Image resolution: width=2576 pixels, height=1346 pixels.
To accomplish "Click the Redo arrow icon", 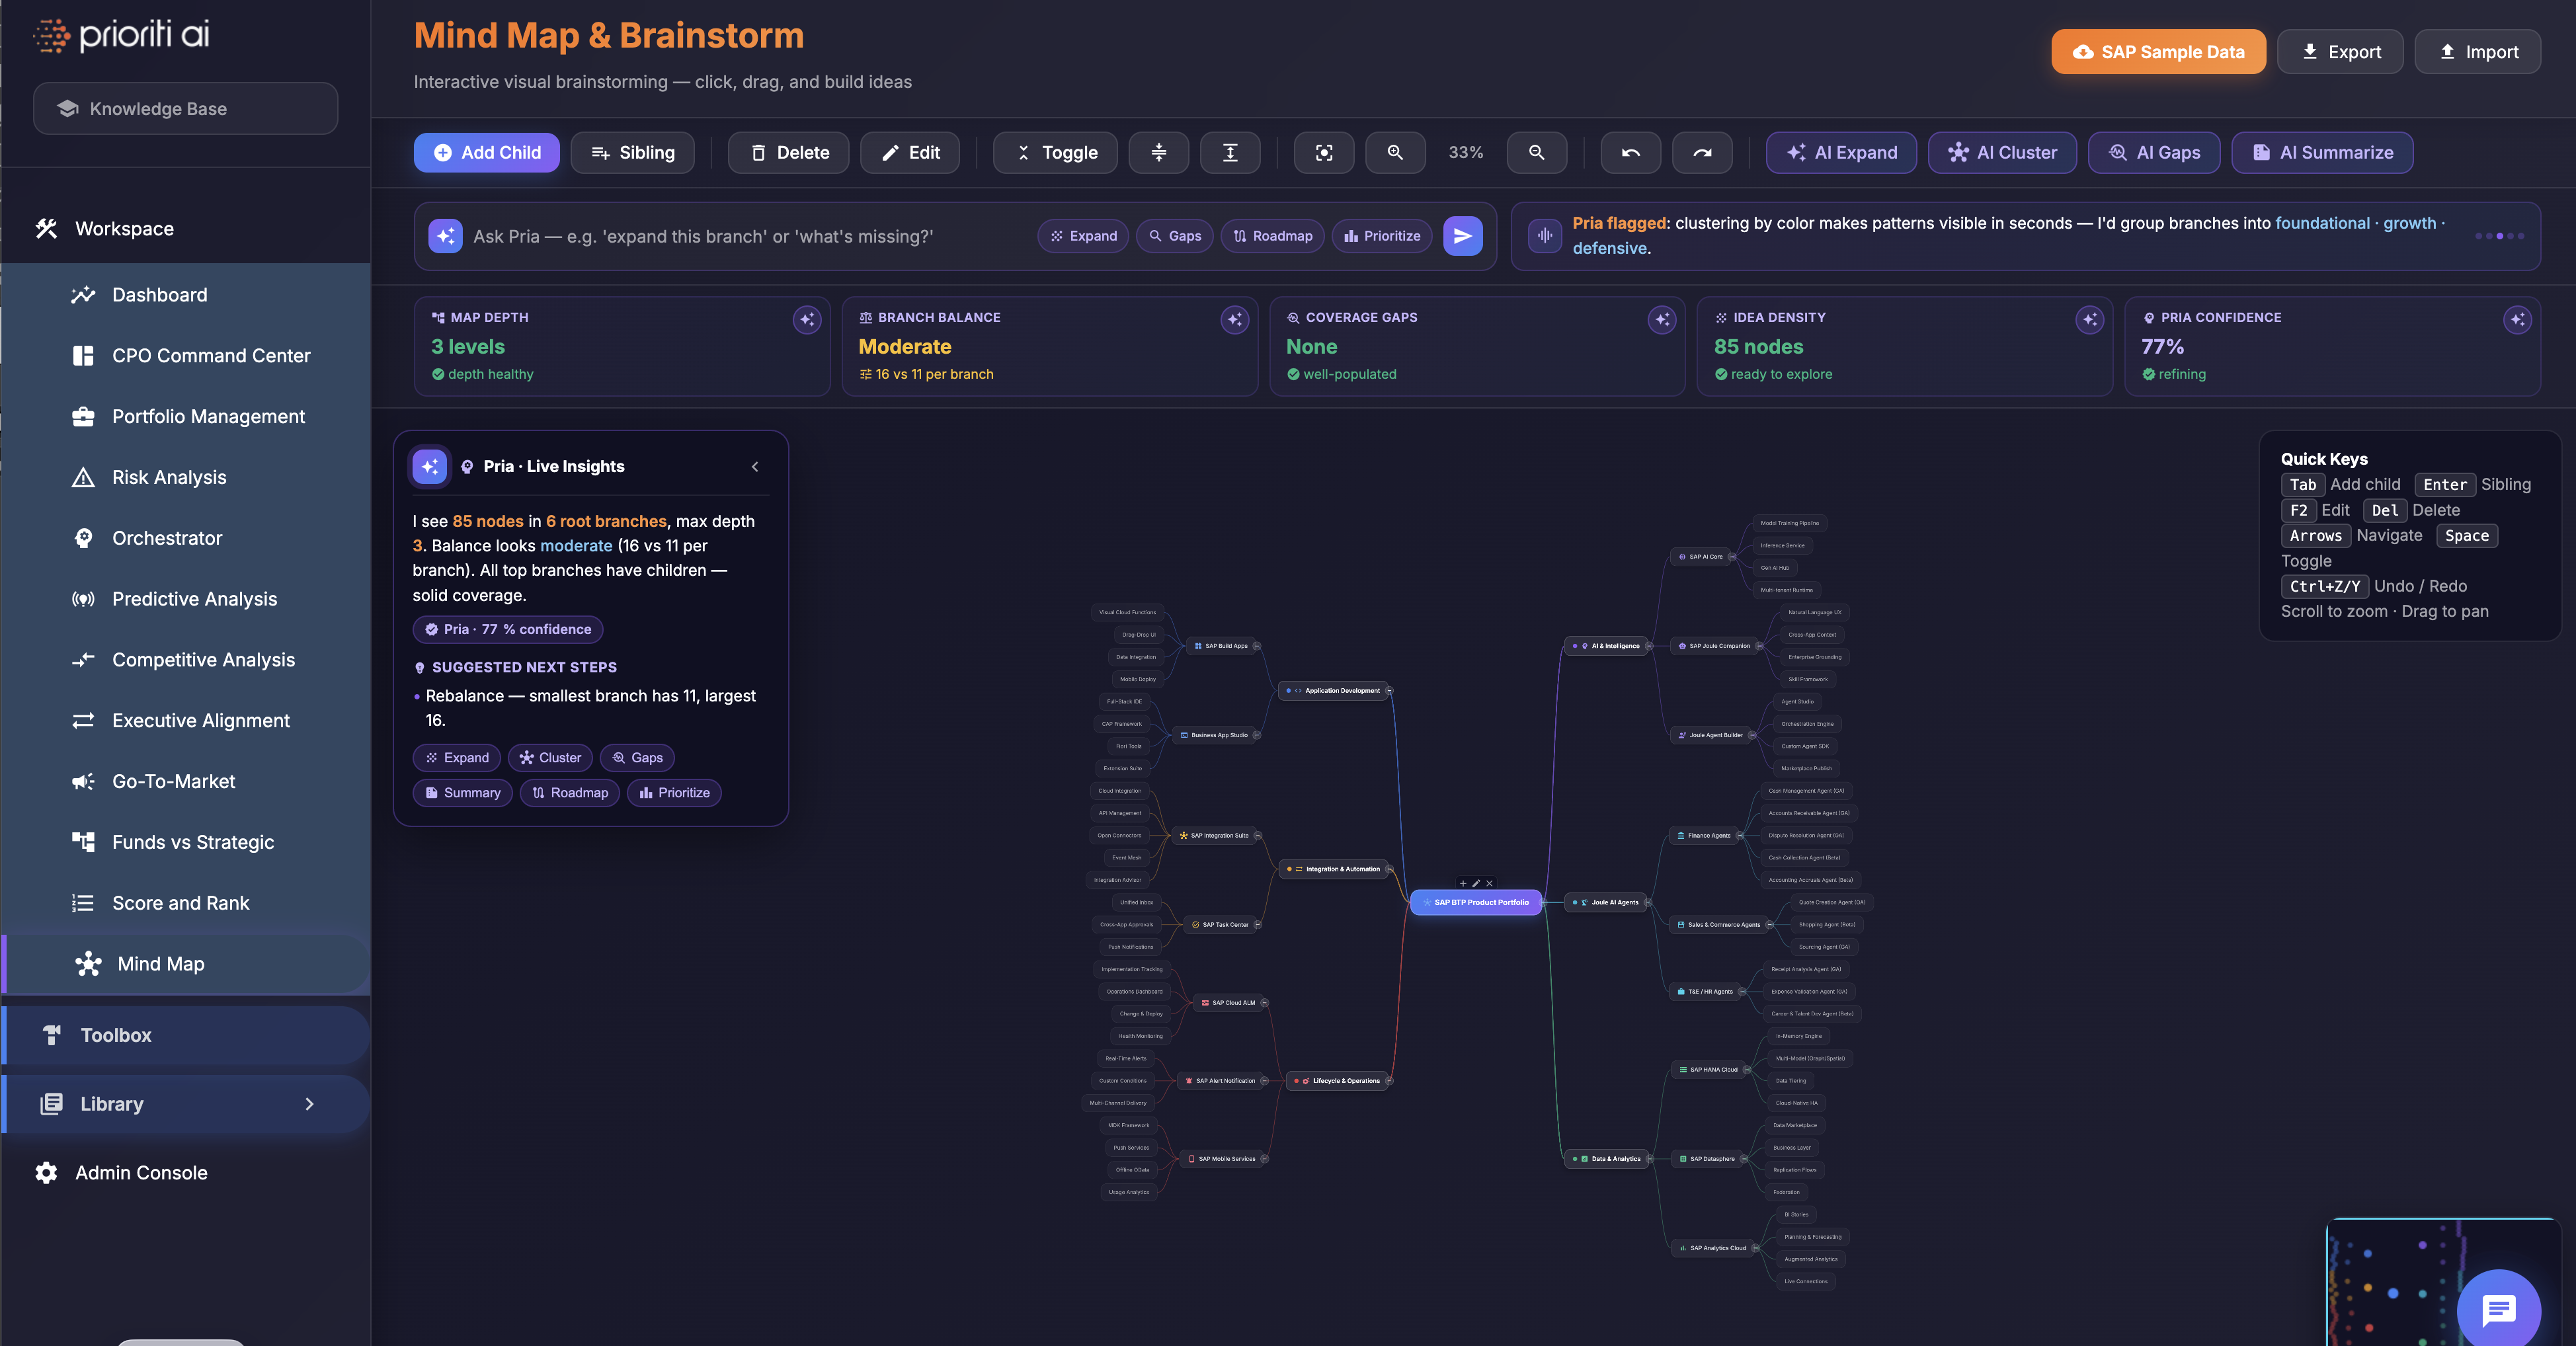I will [x=1702, y=152].
